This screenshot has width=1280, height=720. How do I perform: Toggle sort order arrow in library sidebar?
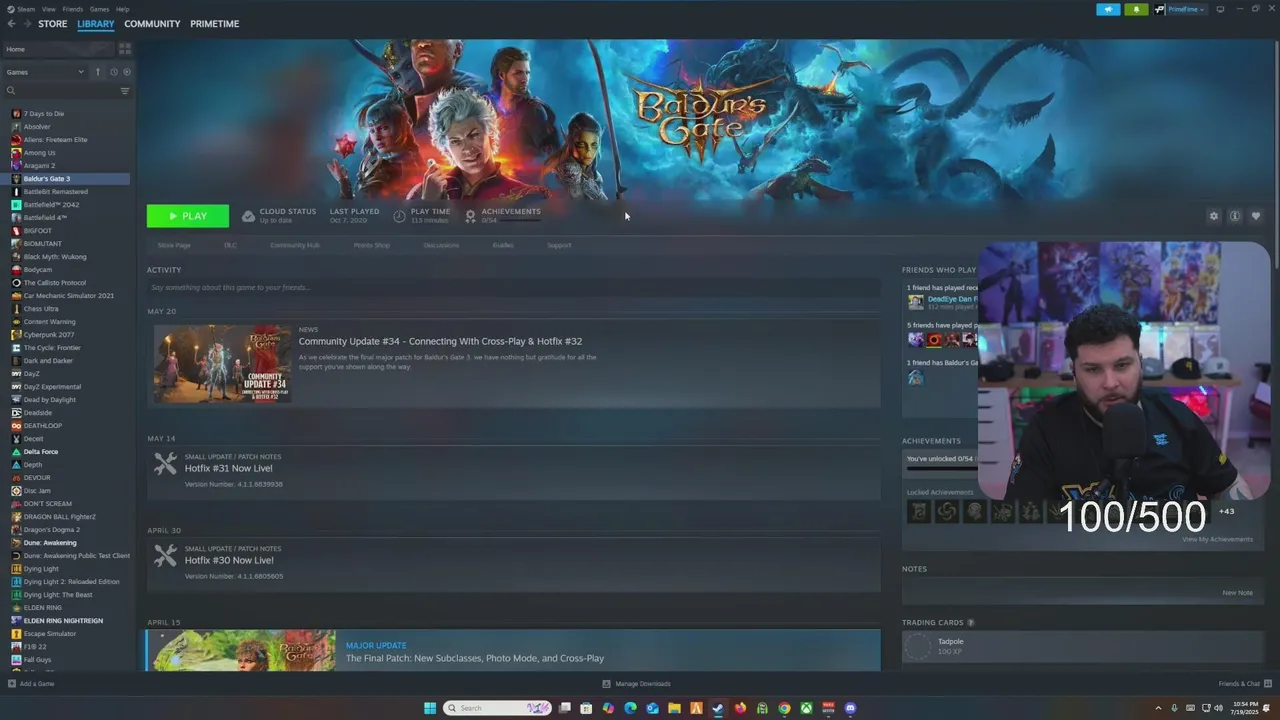point(97,72)
